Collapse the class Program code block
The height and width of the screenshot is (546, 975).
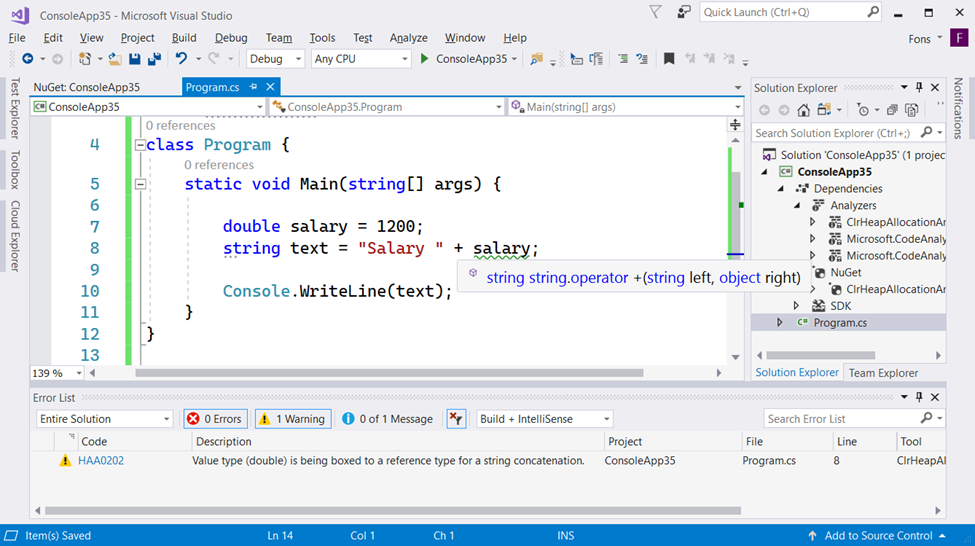click(x=141, y=145)
